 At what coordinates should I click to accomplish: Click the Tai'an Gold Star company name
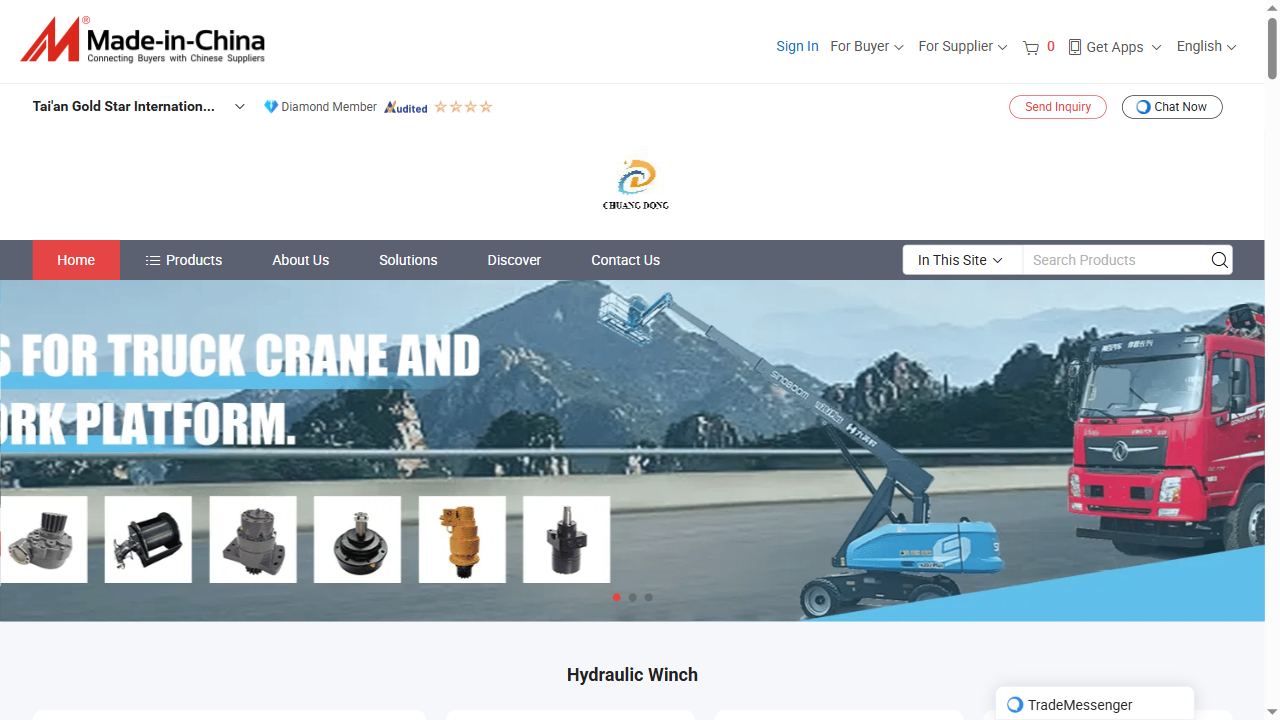pos(124,107)
